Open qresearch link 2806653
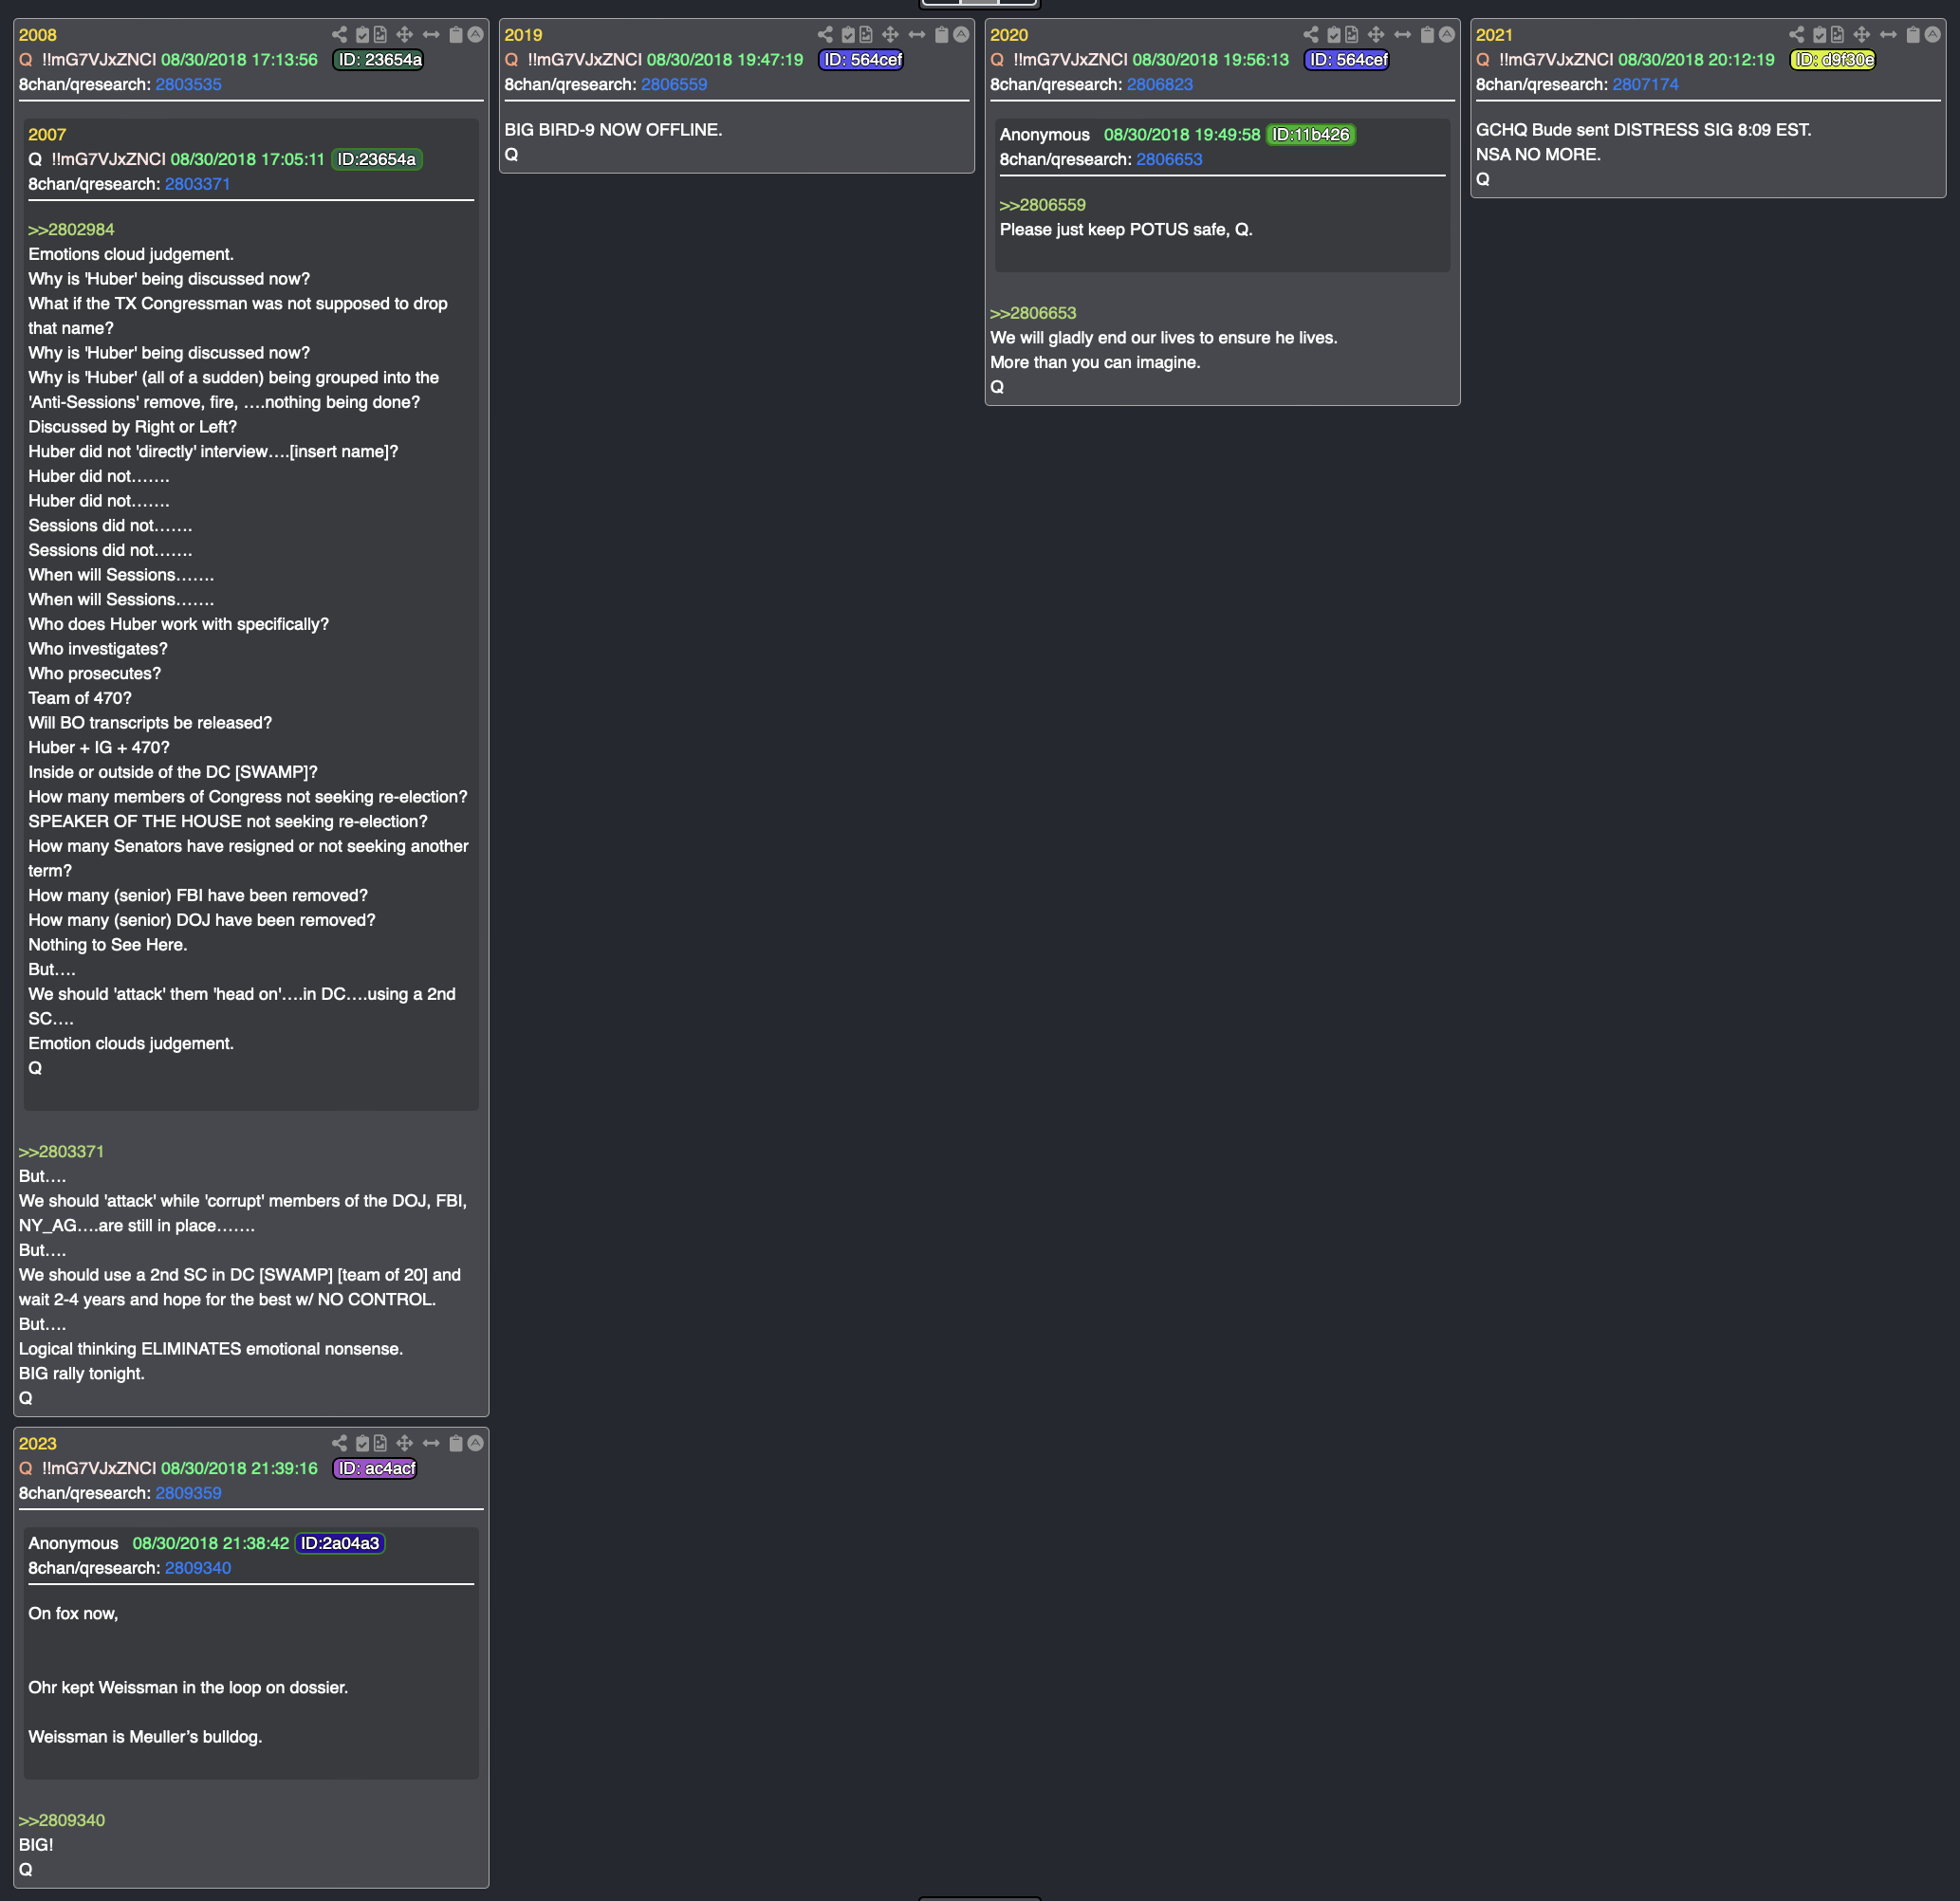This screenshot has height=1901, width=1960. pyautogui.click(x=1169, y=159)
